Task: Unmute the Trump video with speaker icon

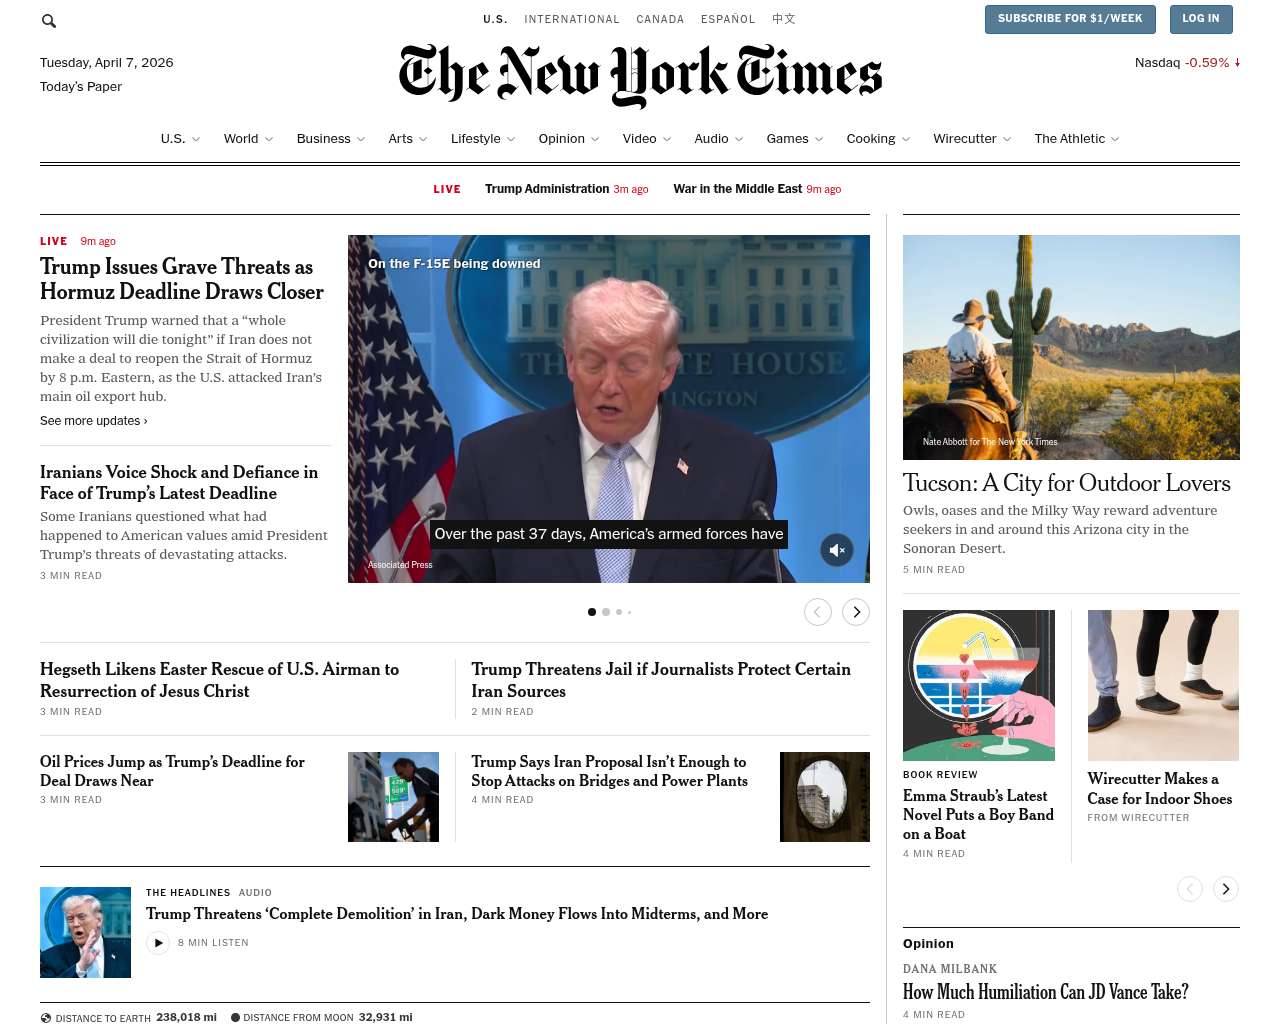Action: [x=837, y=550]
